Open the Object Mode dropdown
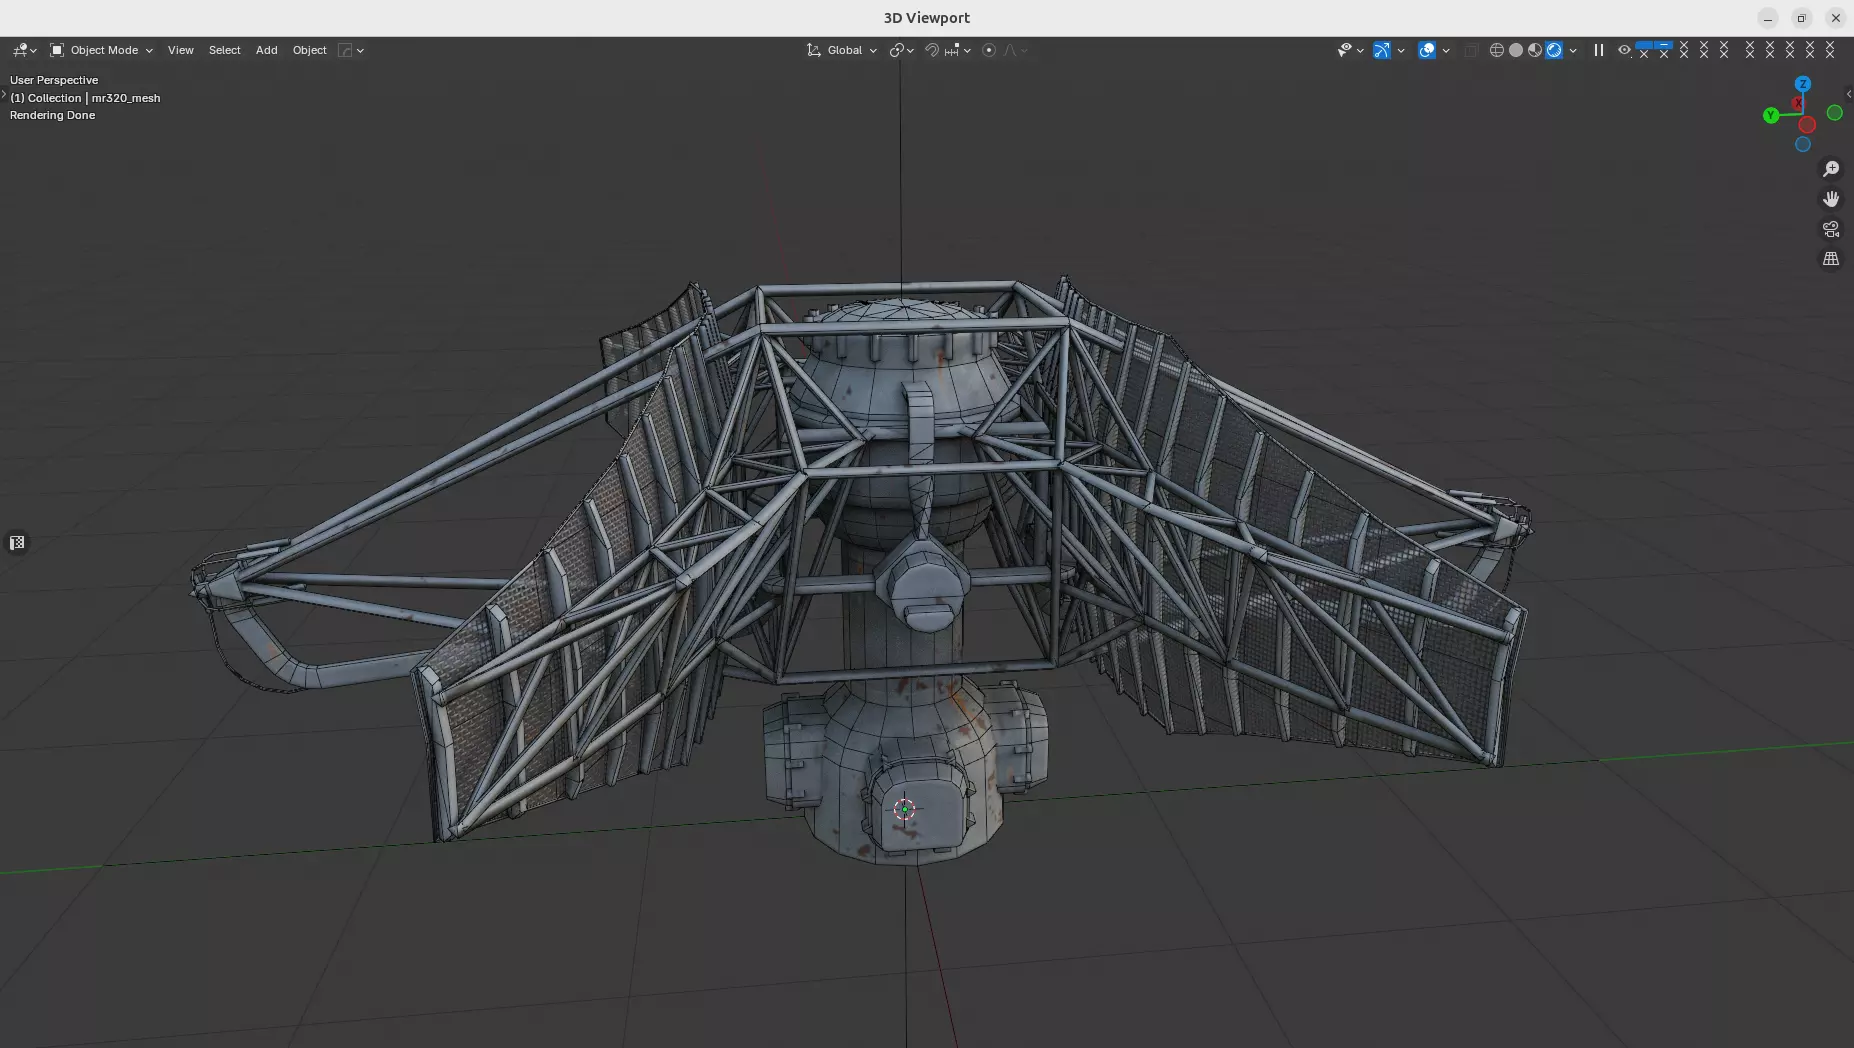 click(x=101, y=50)
